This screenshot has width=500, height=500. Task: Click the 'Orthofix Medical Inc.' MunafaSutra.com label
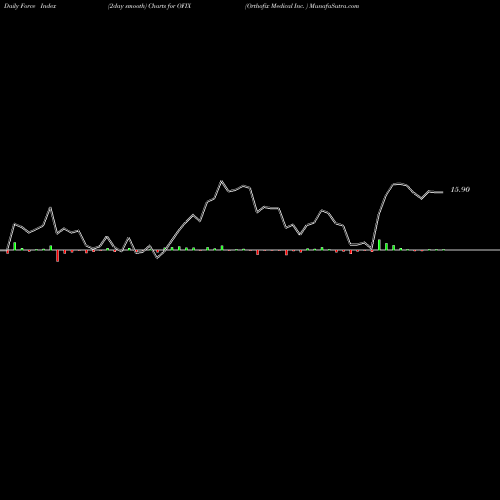click(302, 6)
